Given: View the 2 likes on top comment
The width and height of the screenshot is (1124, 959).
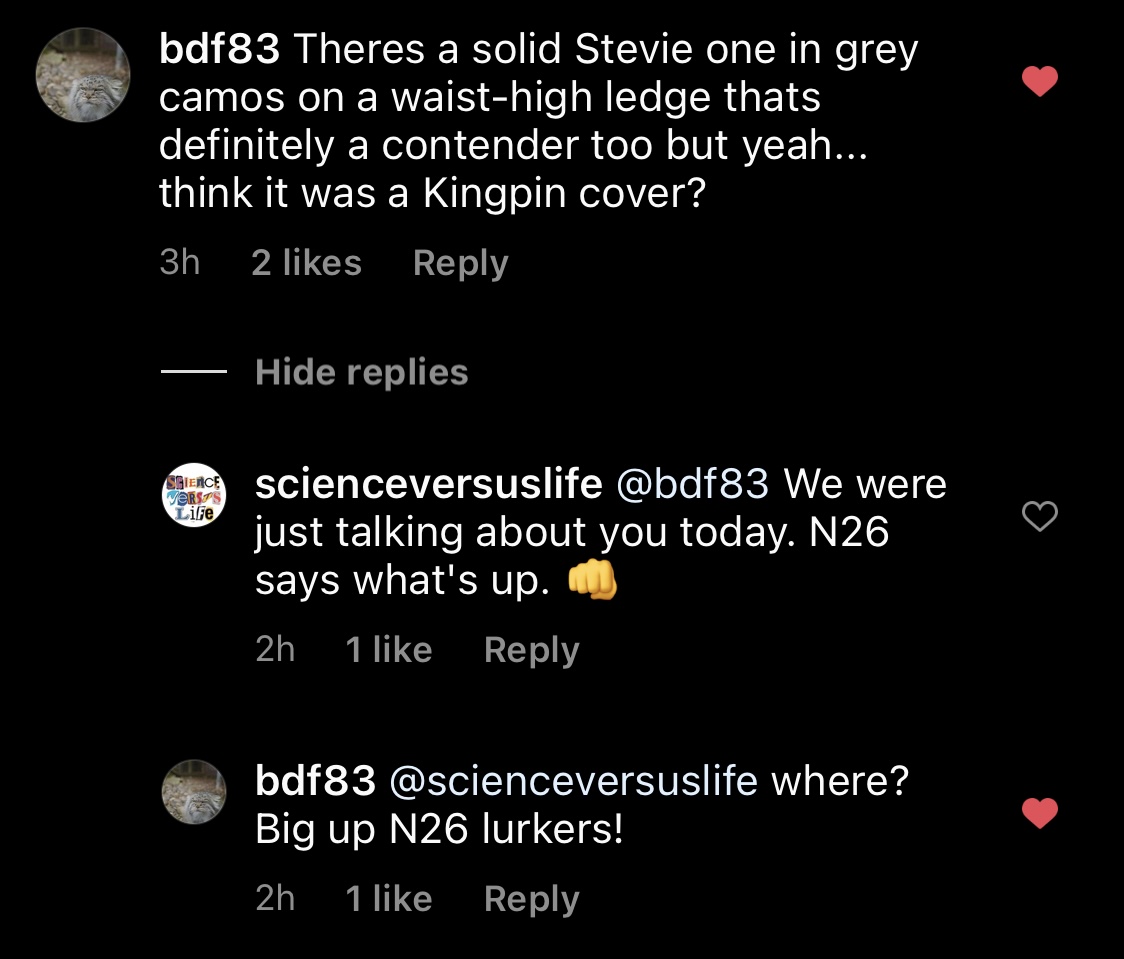Looking at the screenshot, I should coord(306,263).
